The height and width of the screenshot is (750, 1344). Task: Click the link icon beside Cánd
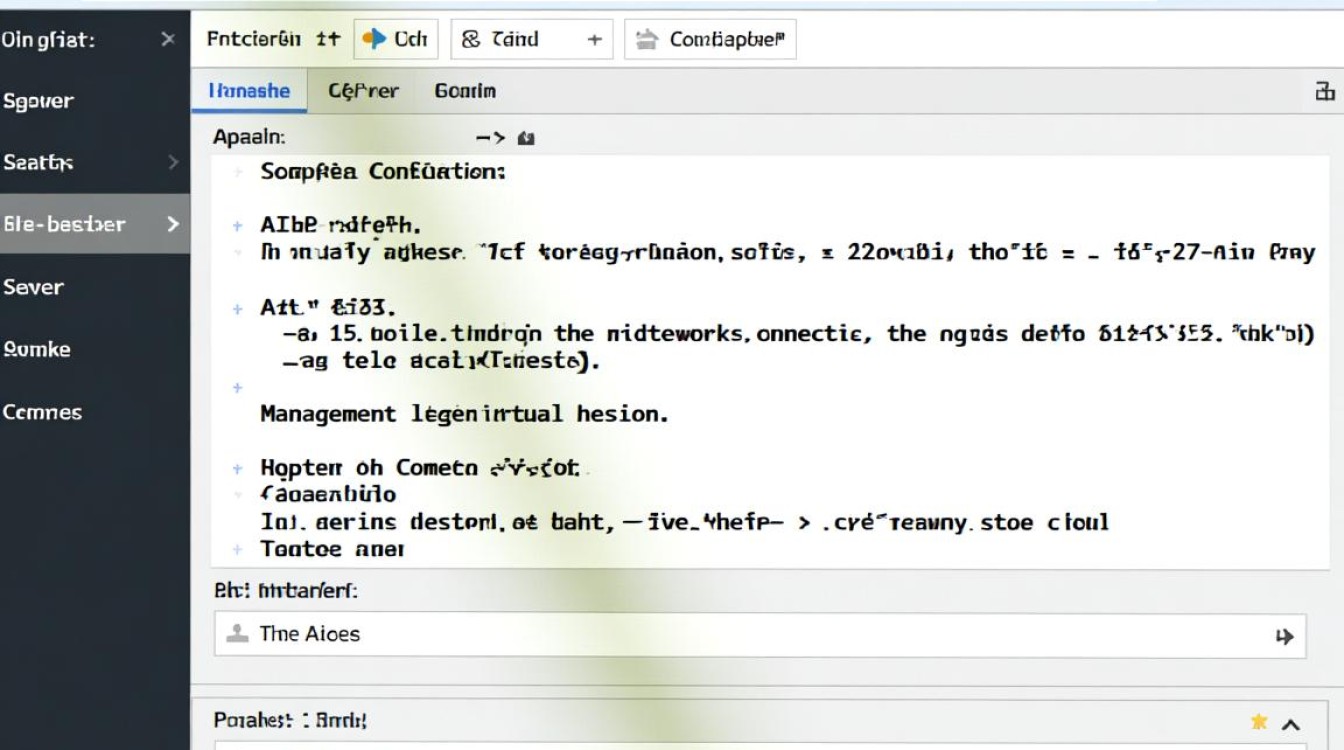click(471, 39)
